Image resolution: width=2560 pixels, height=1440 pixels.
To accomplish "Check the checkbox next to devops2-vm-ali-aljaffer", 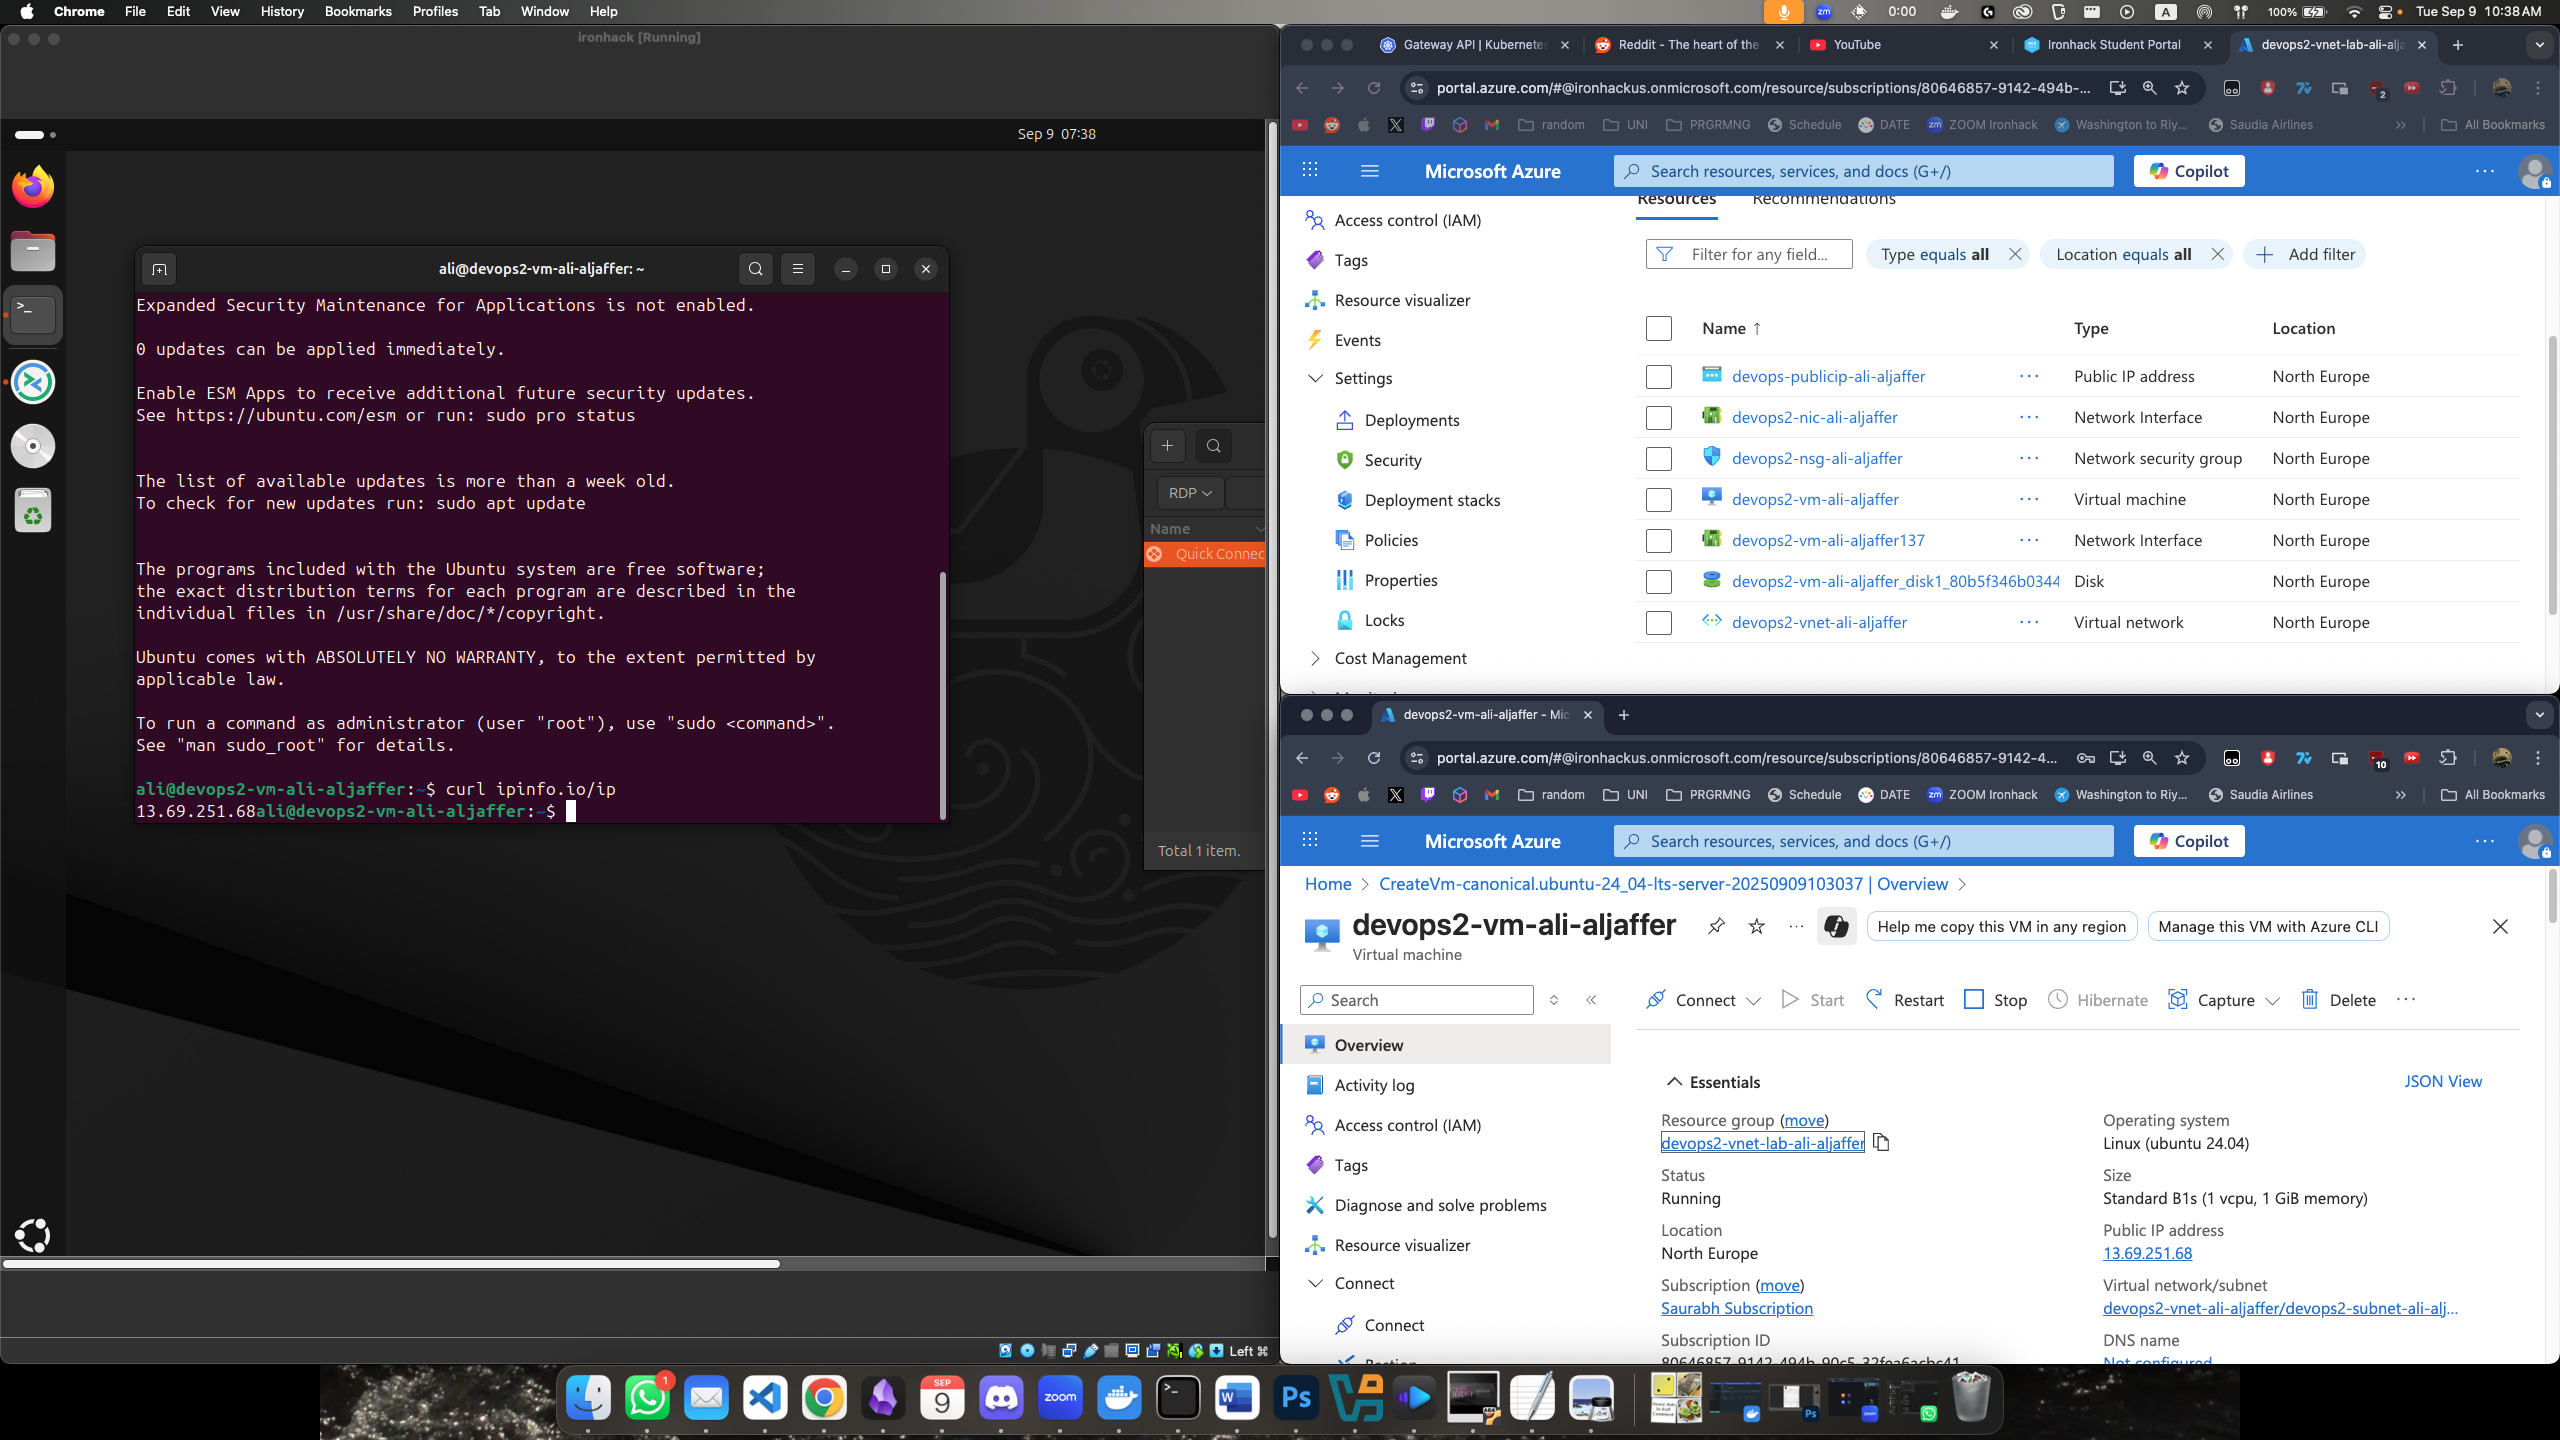I will pyautogui.click(x=1658, y=499).
